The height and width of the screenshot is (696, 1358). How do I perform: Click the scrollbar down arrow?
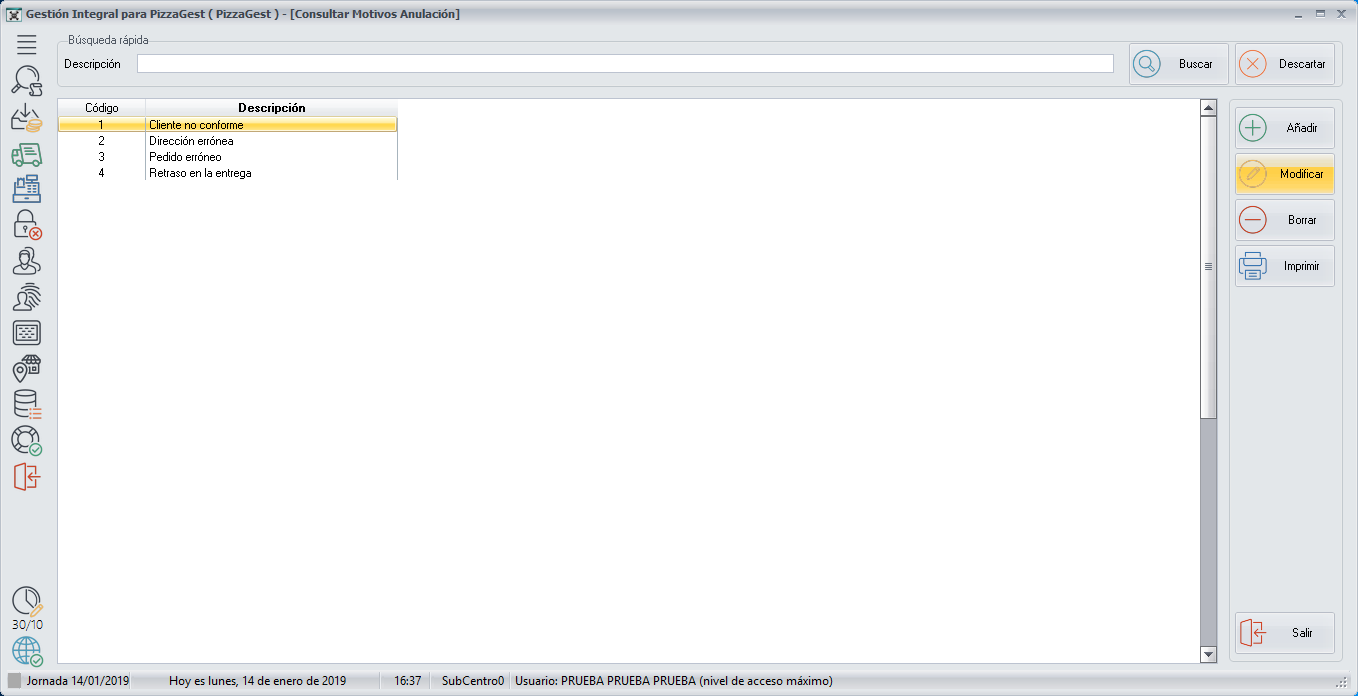click(1208, 654)
